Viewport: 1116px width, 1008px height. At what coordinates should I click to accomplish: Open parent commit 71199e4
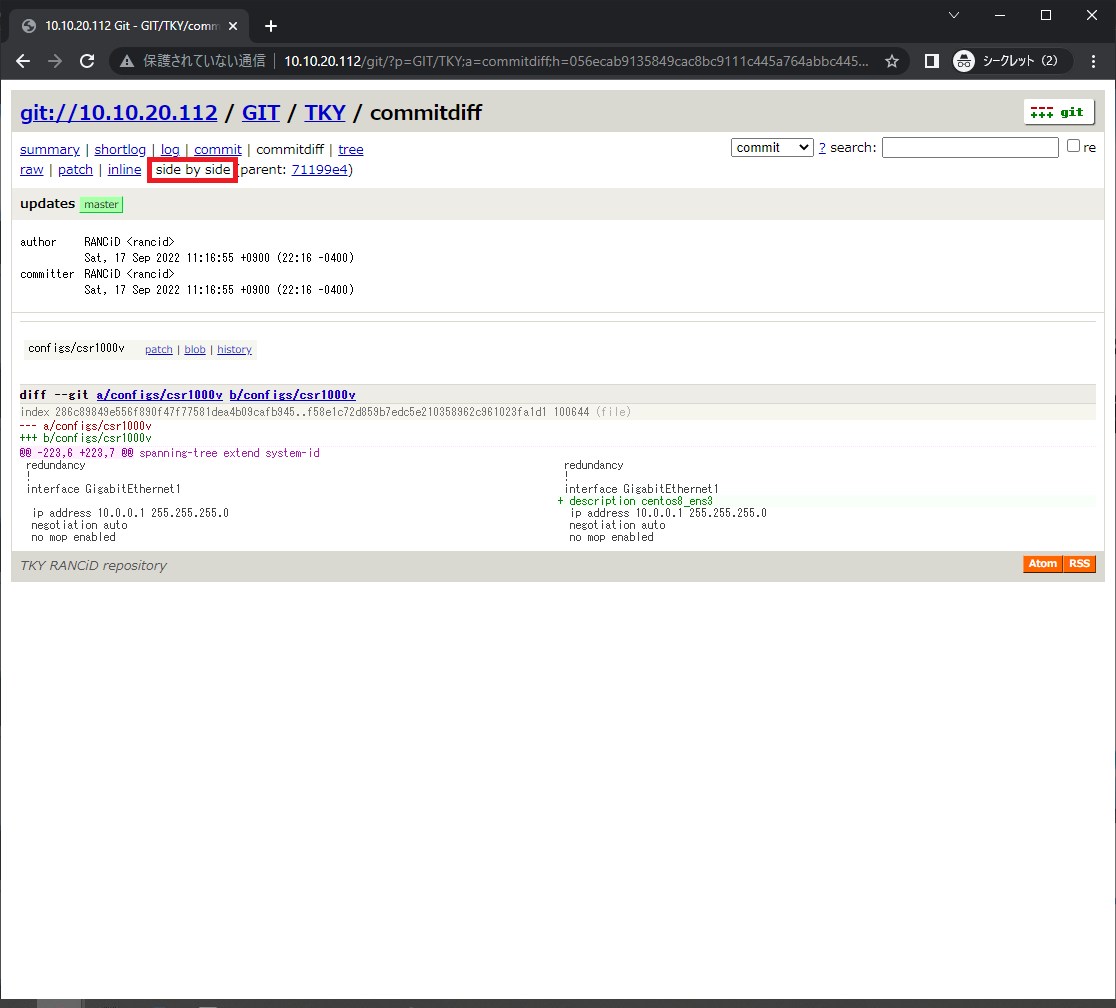pyautogui.click(x=319, y=170)
